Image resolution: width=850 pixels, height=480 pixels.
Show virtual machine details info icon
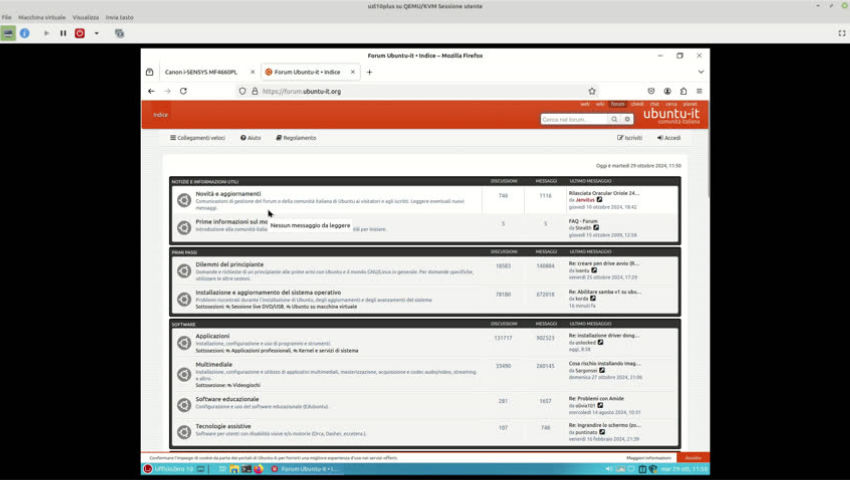tap(25, 33)
